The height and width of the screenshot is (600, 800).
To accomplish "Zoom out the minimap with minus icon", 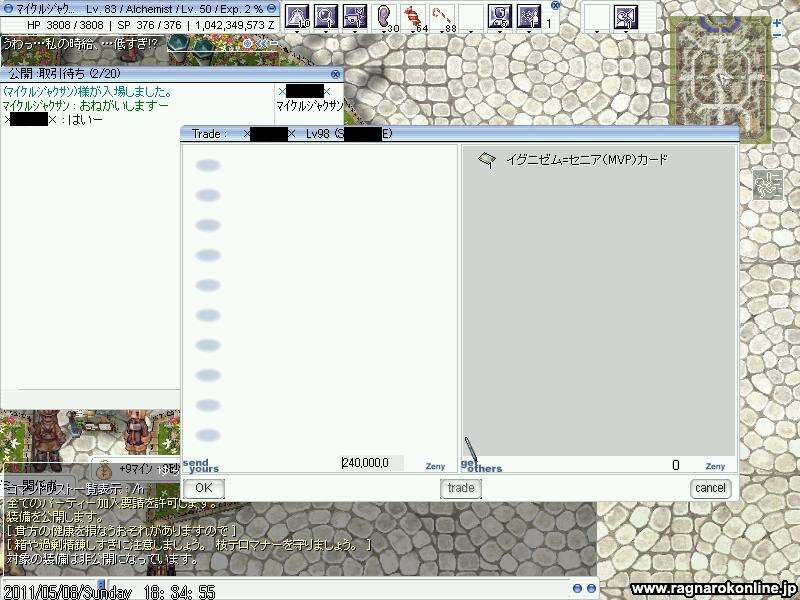I will 777,35.
